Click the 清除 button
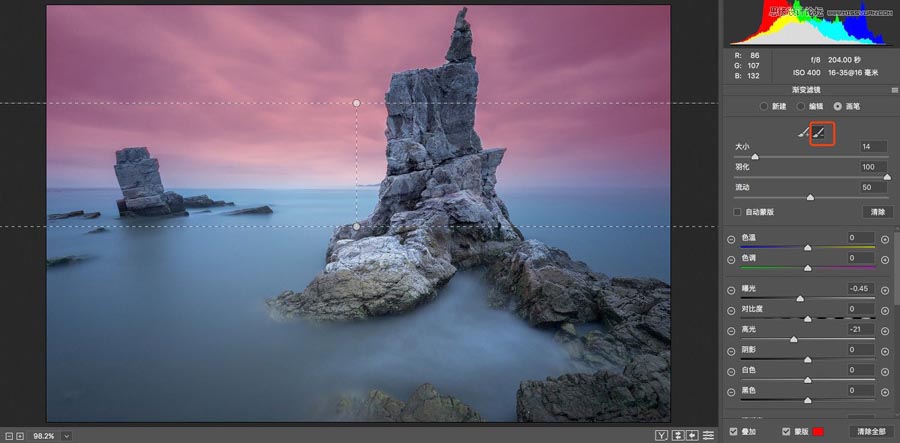Image resolution: width=900 pixels, height=443 pixels. (x=878, y=212)
